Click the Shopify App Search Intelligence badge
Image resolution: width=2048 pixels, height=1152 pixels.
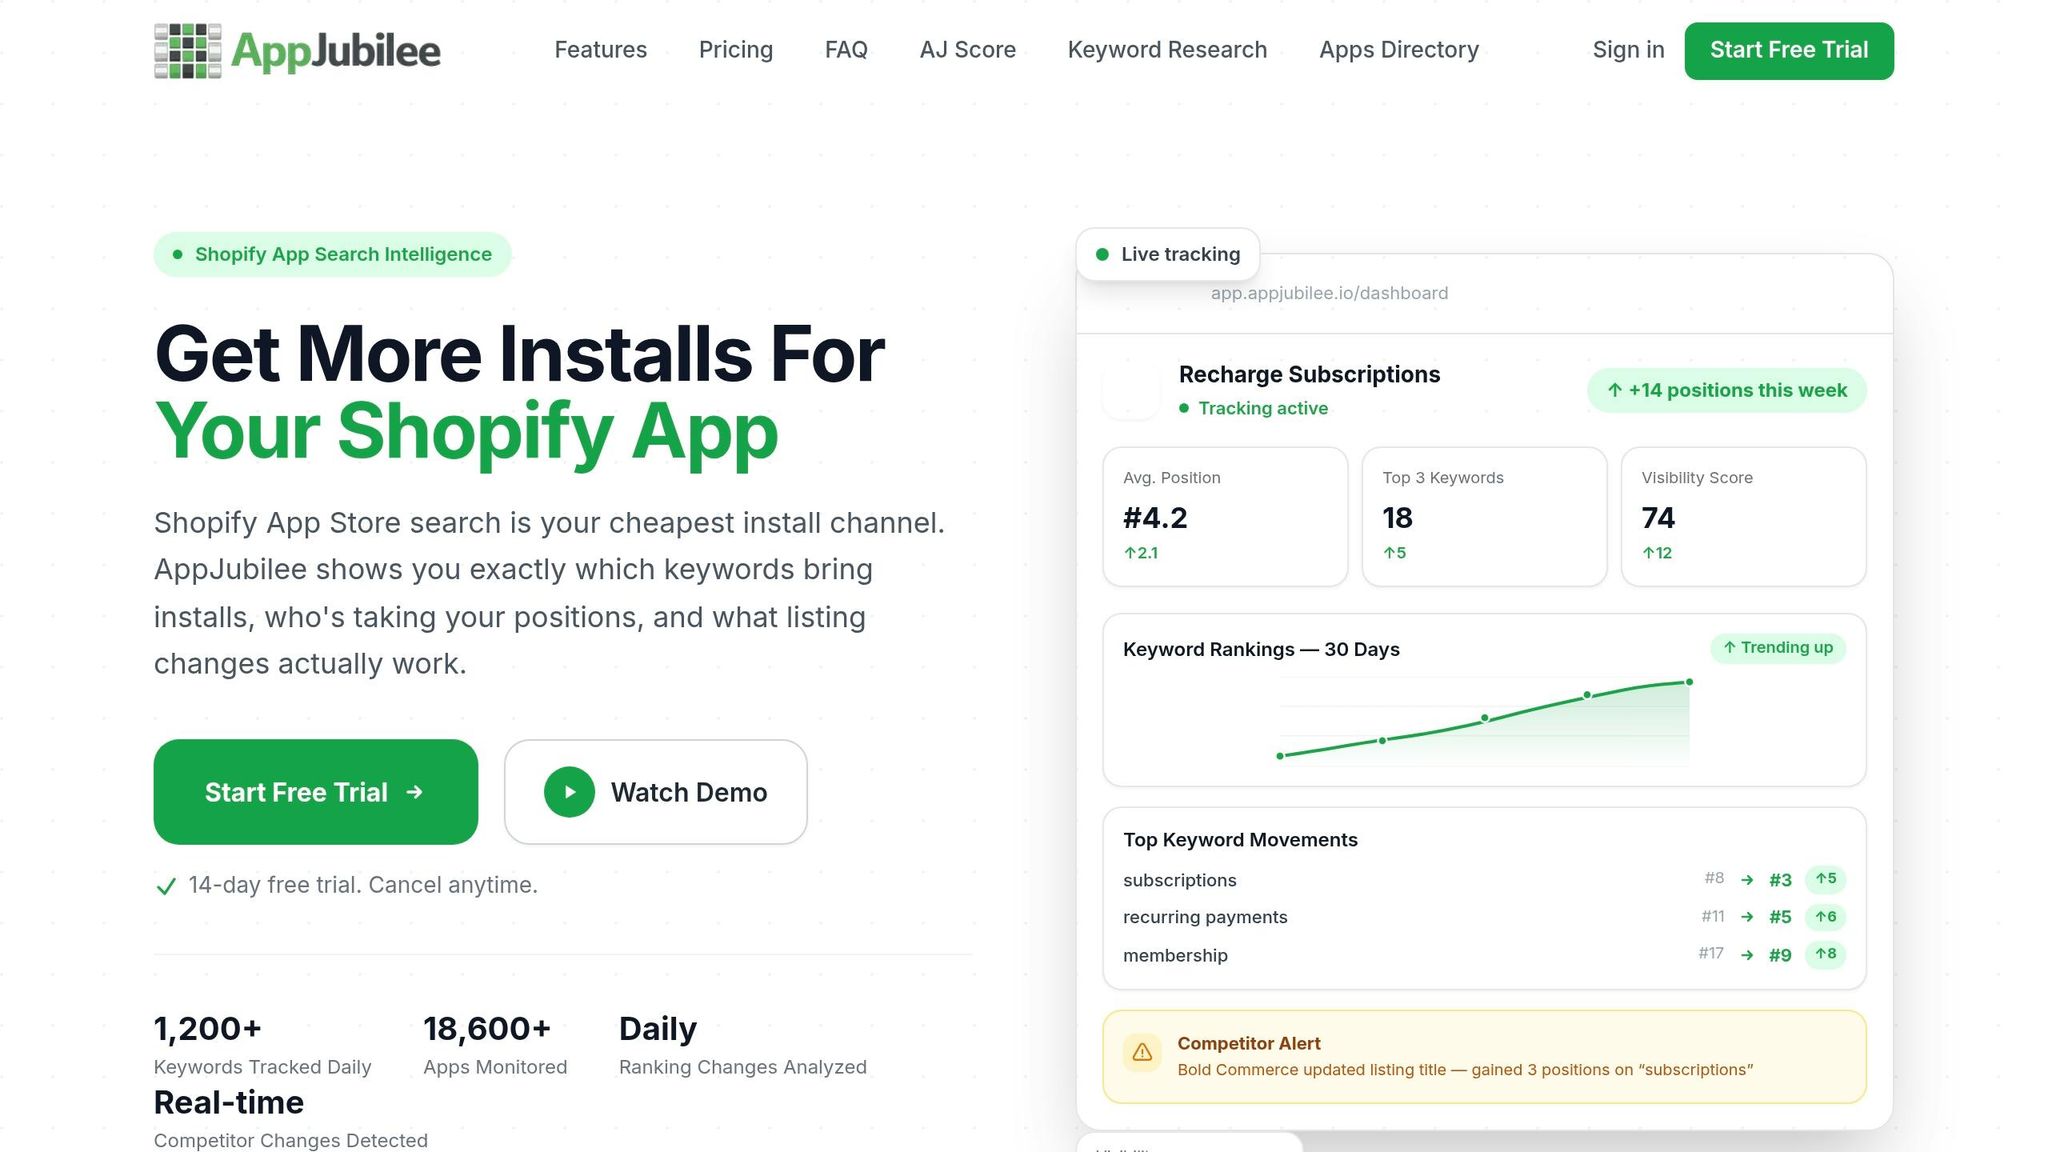[x=332, y=254]
